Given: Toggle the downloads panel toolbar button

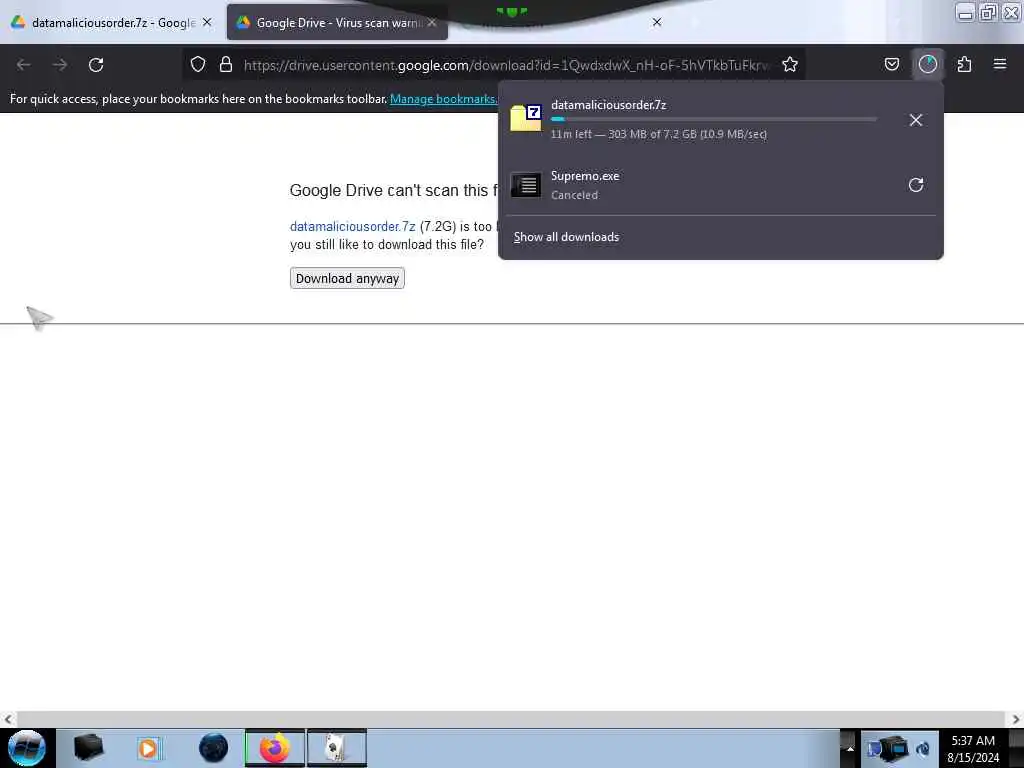Looking at the screenshot, I should coord(928,64).
